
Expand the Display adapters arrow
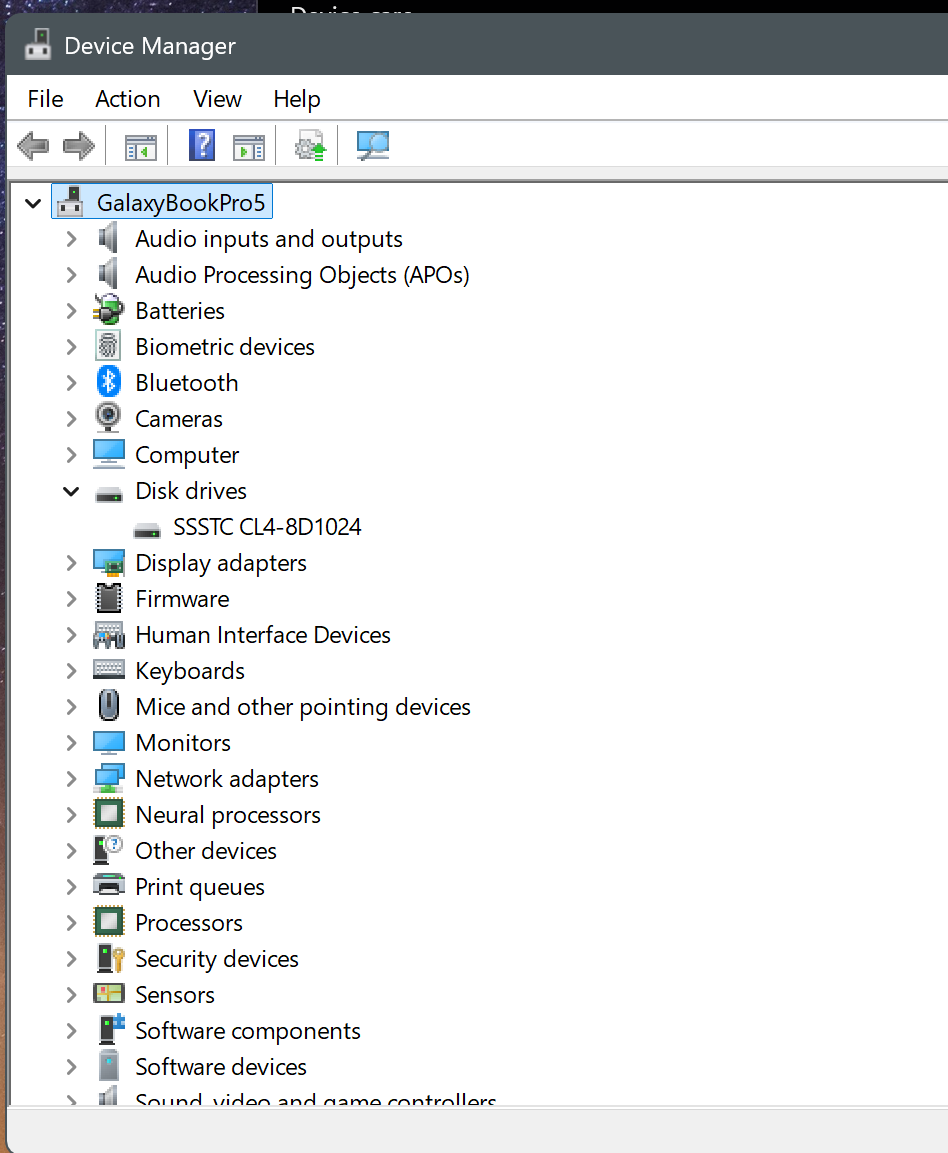pyautogui.click(x=71, y=563)
